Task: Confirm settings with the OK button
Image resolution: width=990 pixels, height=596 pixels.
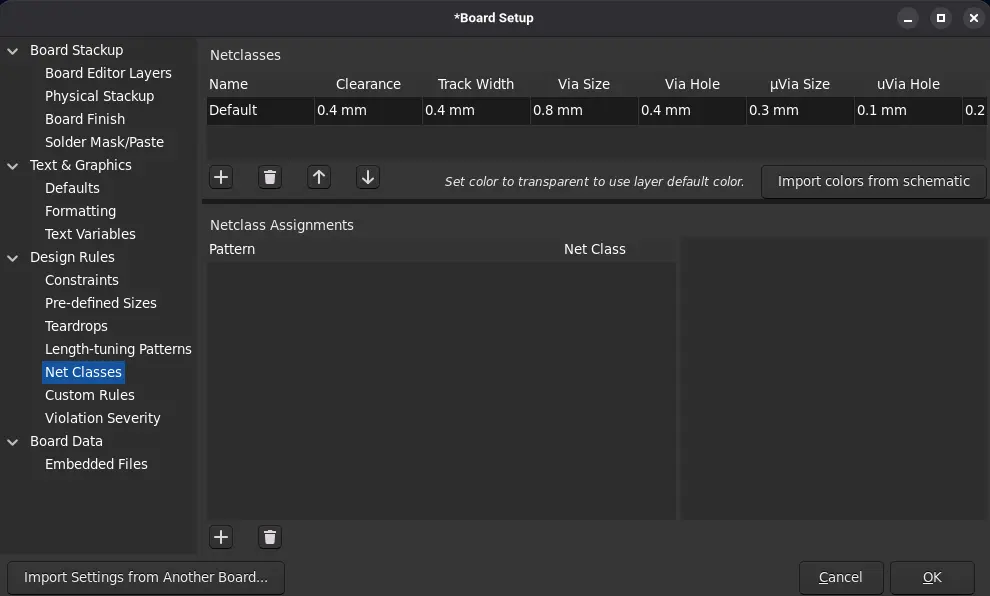Action: pos(932,578)
